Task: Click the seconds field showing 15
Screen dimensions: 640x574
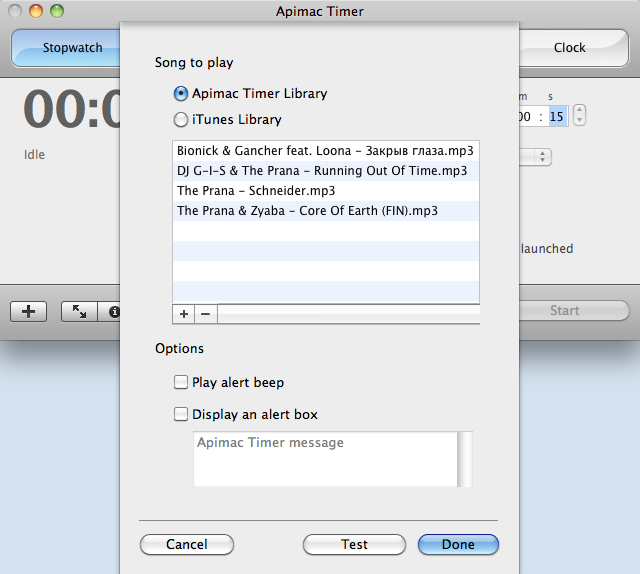Action: [x=557, y=117]
